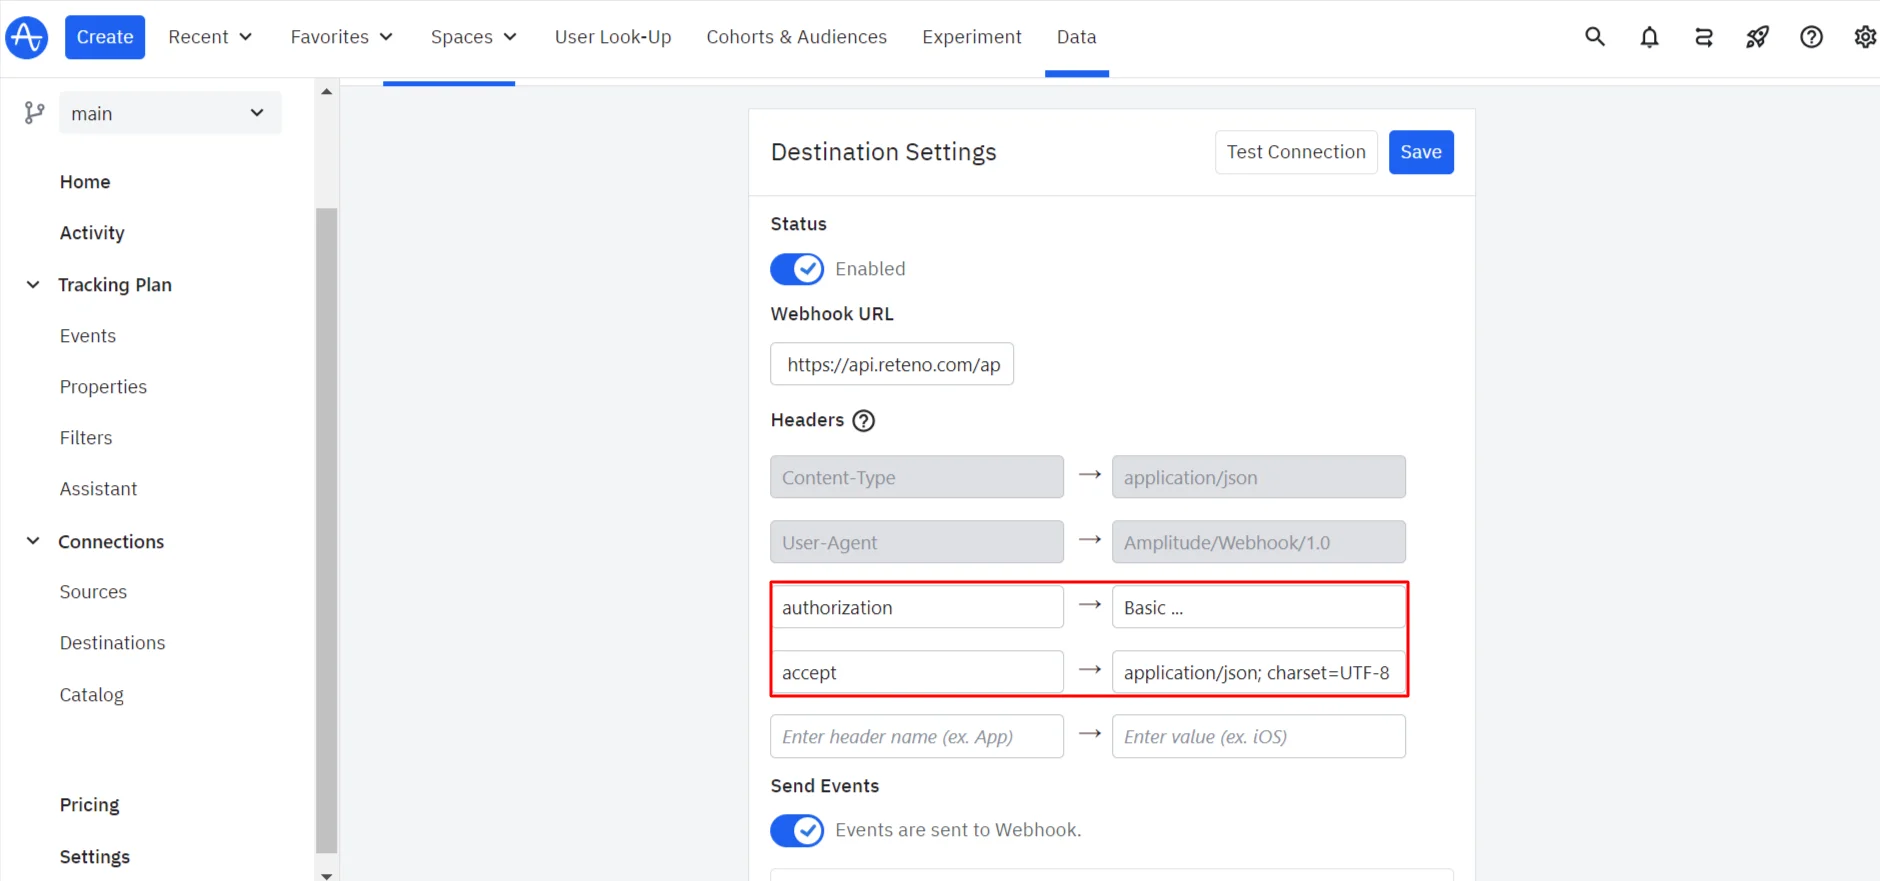Open Pricing in sidebar
The height and width of the screenshot is (881, 1880).
89,805
